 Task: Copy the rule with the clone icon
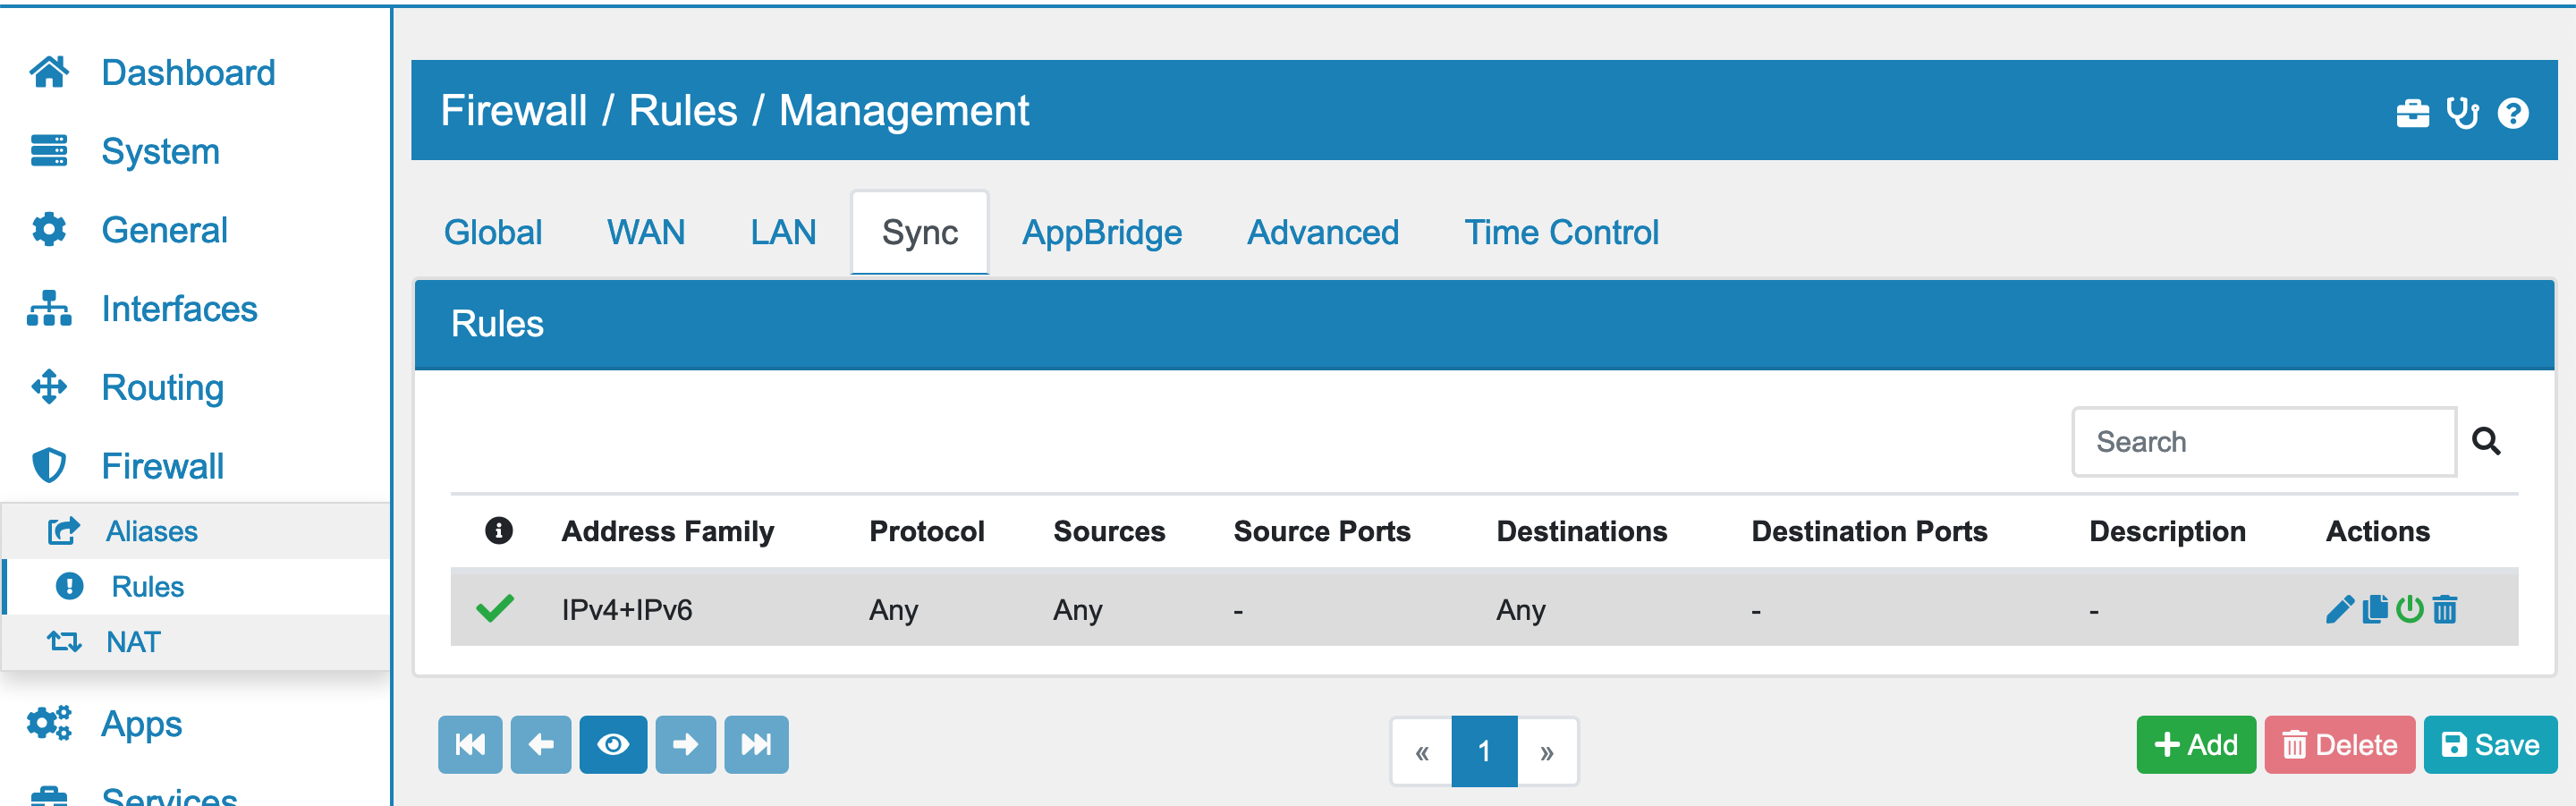pos(2375,609)
